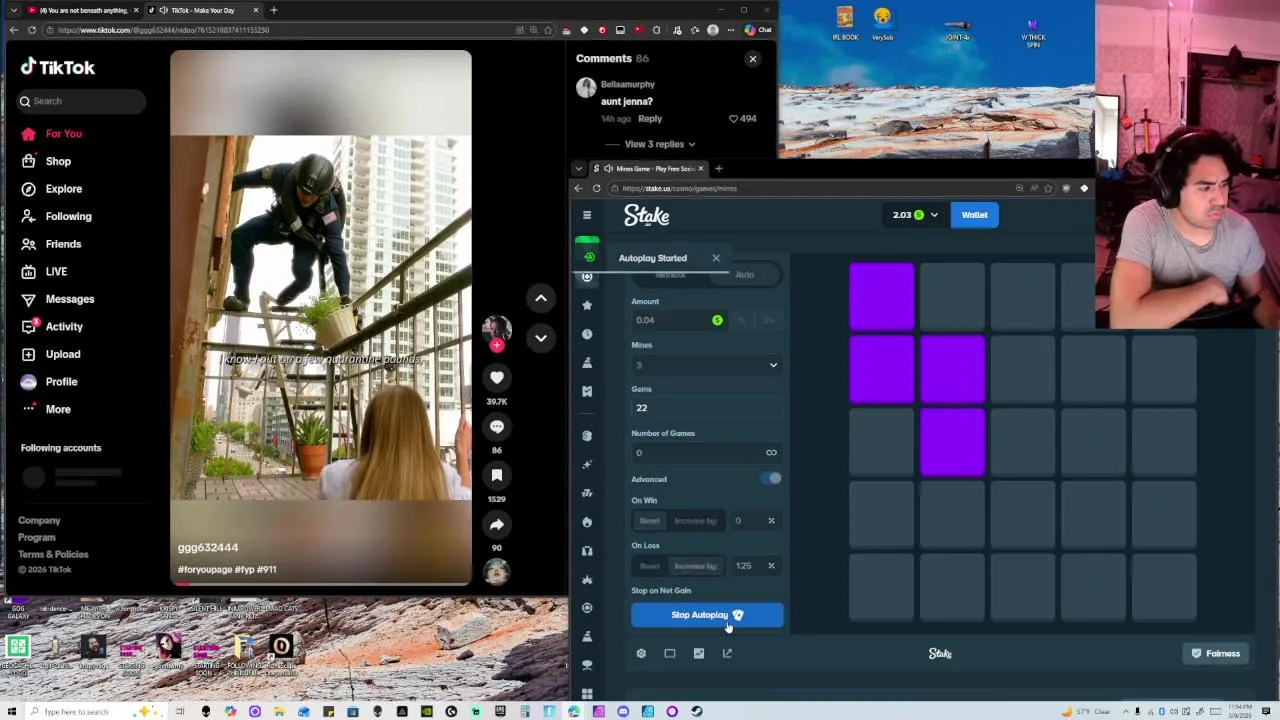The image size is (1280, 720).
Task: Open the sound disc avatar under share
Action: pos(497,570)
